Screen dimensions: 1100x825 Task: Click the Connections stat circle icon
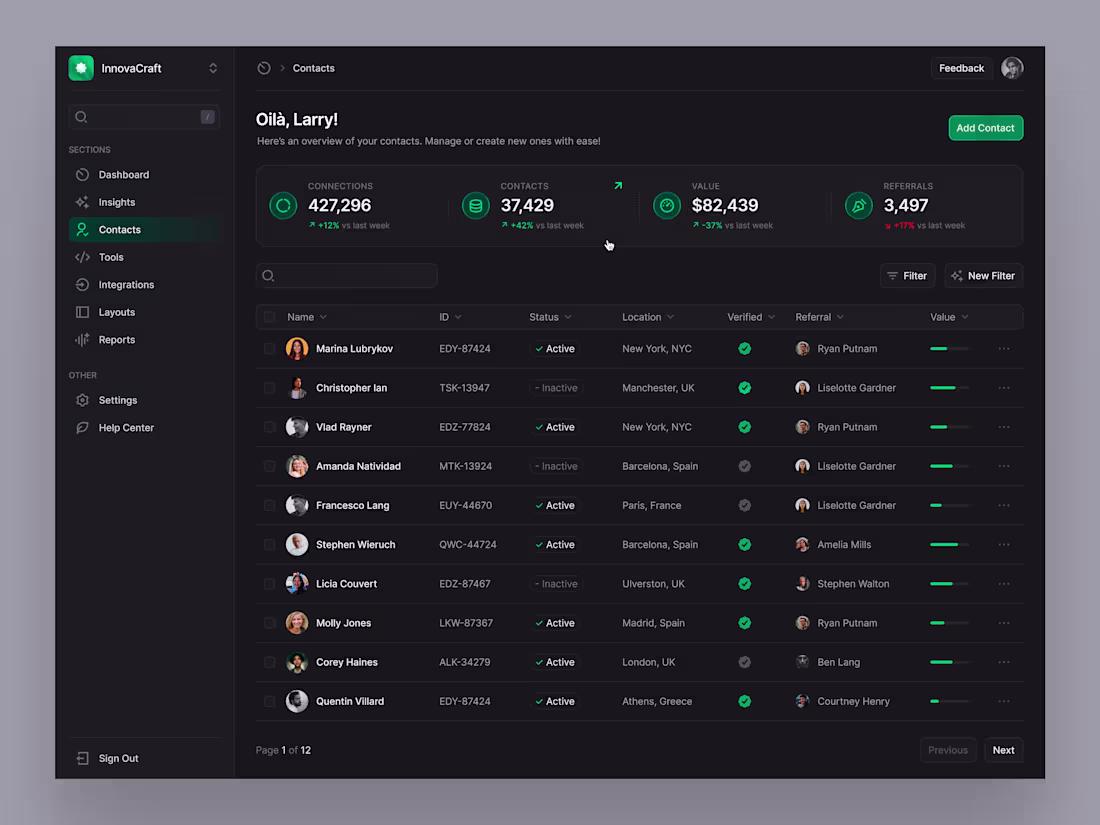point(282,205)
